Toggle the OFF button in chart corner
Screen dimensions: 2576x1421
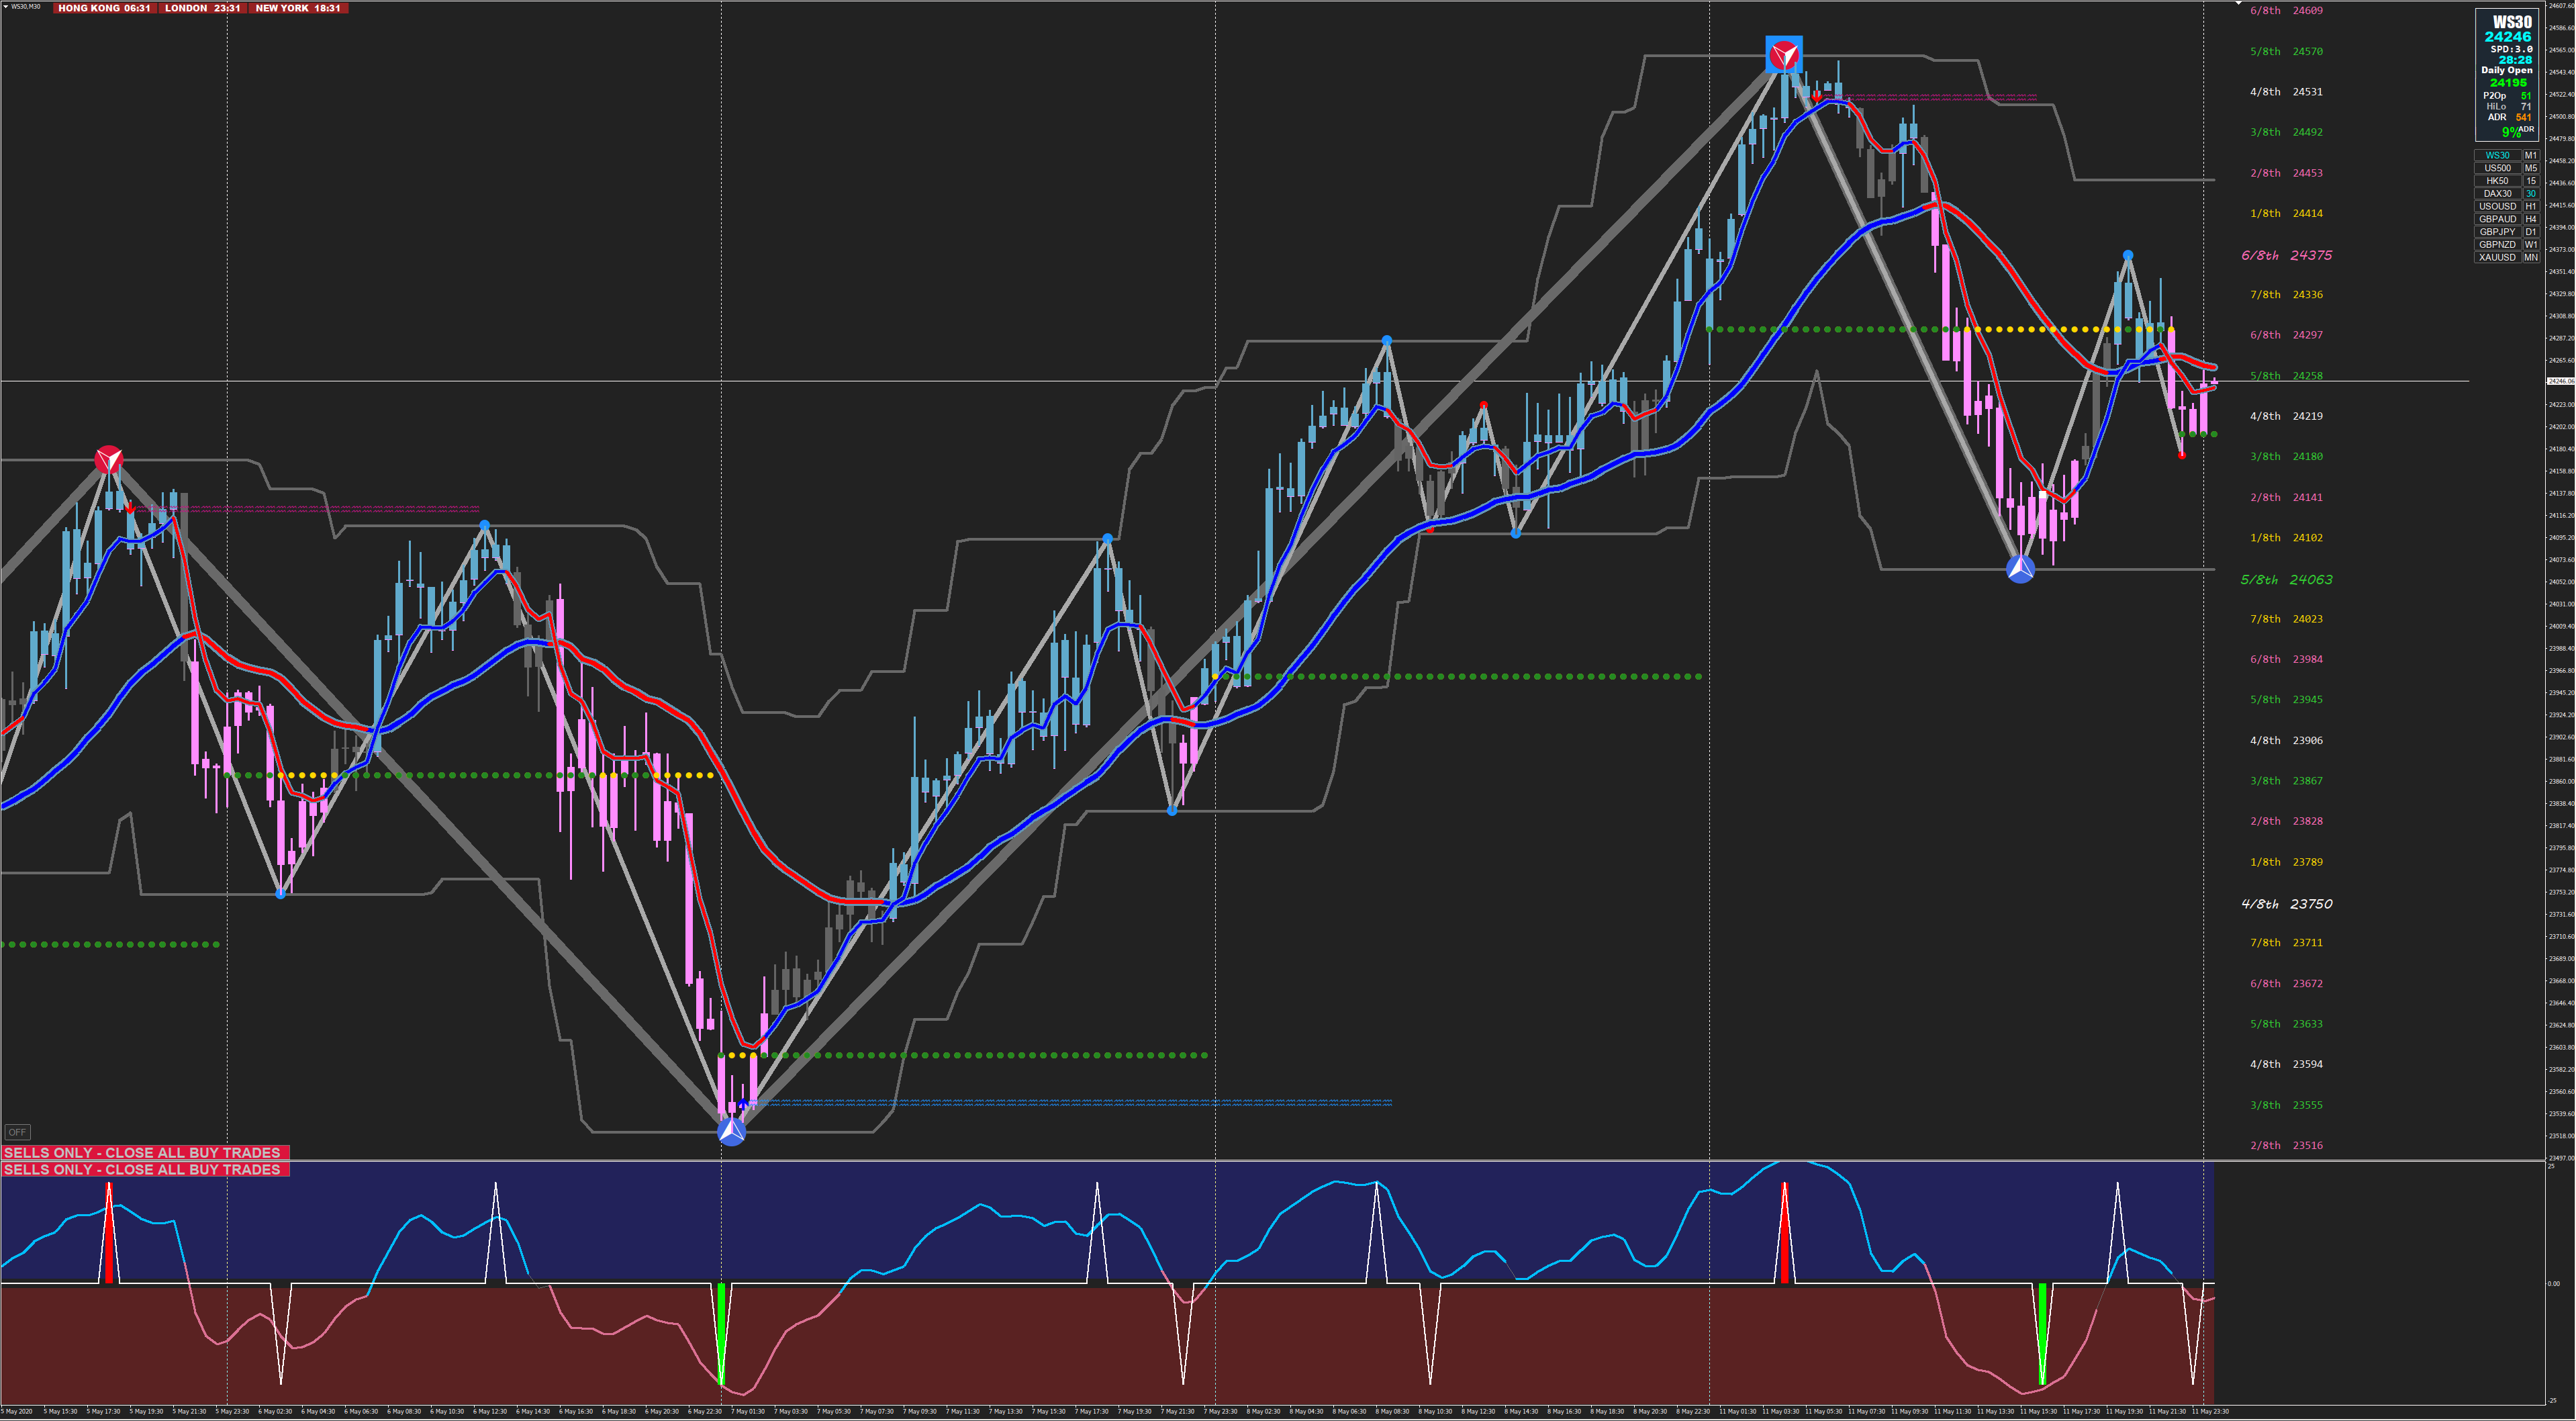pos(17,1132)
